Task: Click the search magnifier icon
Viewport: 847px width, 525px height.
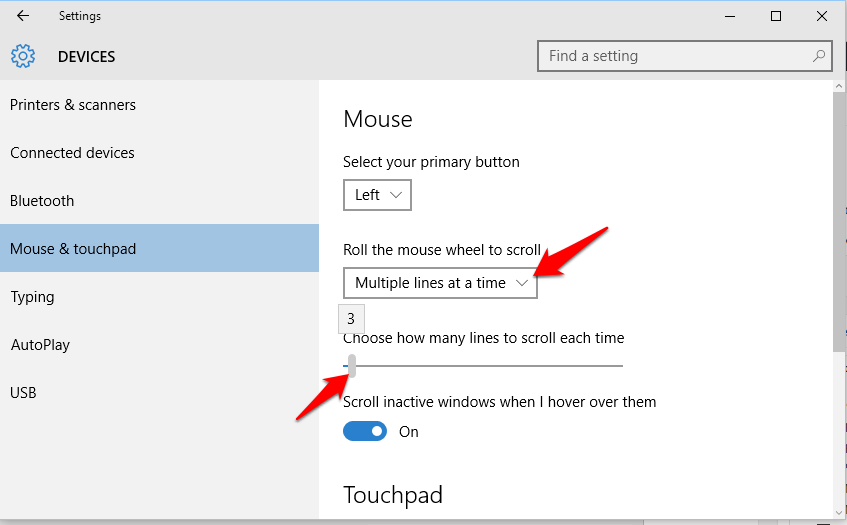Action: pyautogui.click(x=818, y=56)
